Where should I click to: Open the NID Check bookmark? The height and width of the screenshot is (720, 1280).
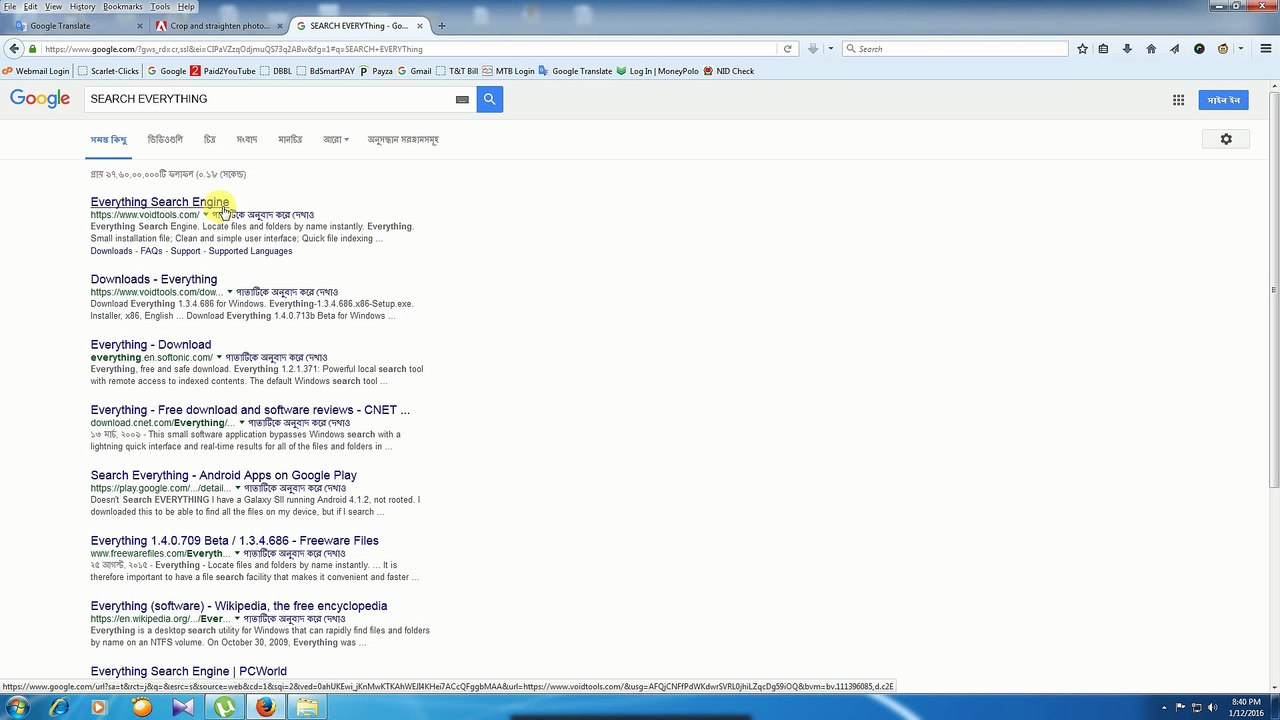click(729, 71)
